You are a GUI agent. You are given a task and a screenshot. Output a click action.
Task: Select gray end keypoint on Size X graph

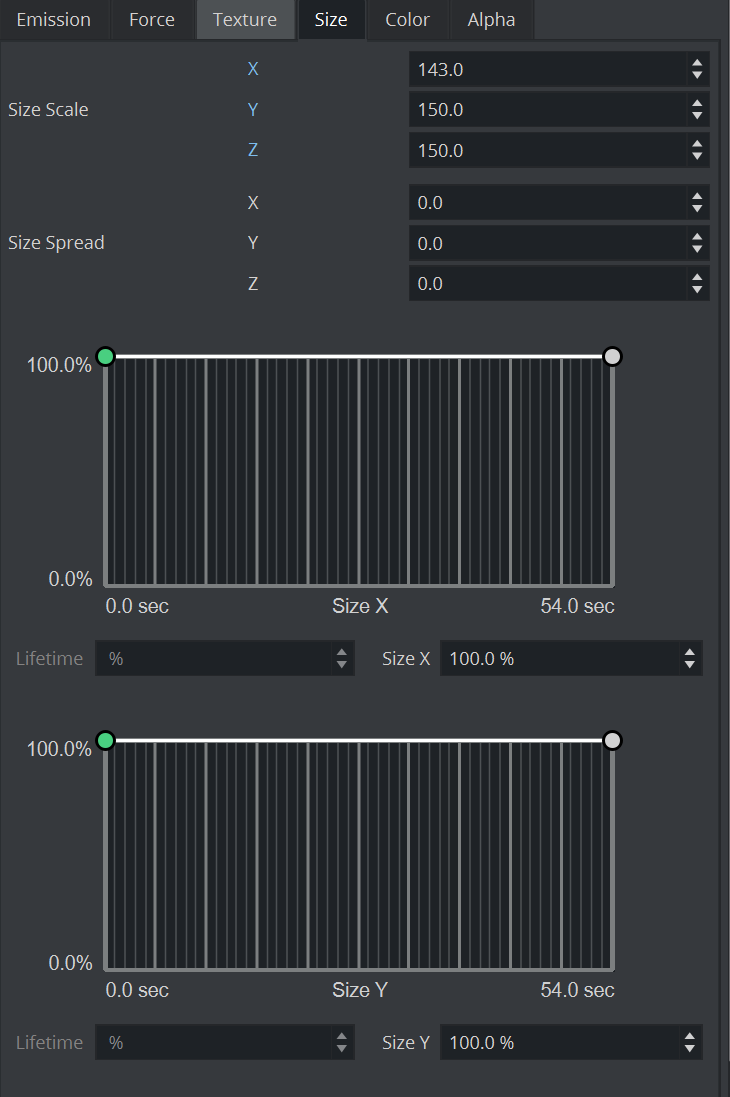[x=613, y=356]
